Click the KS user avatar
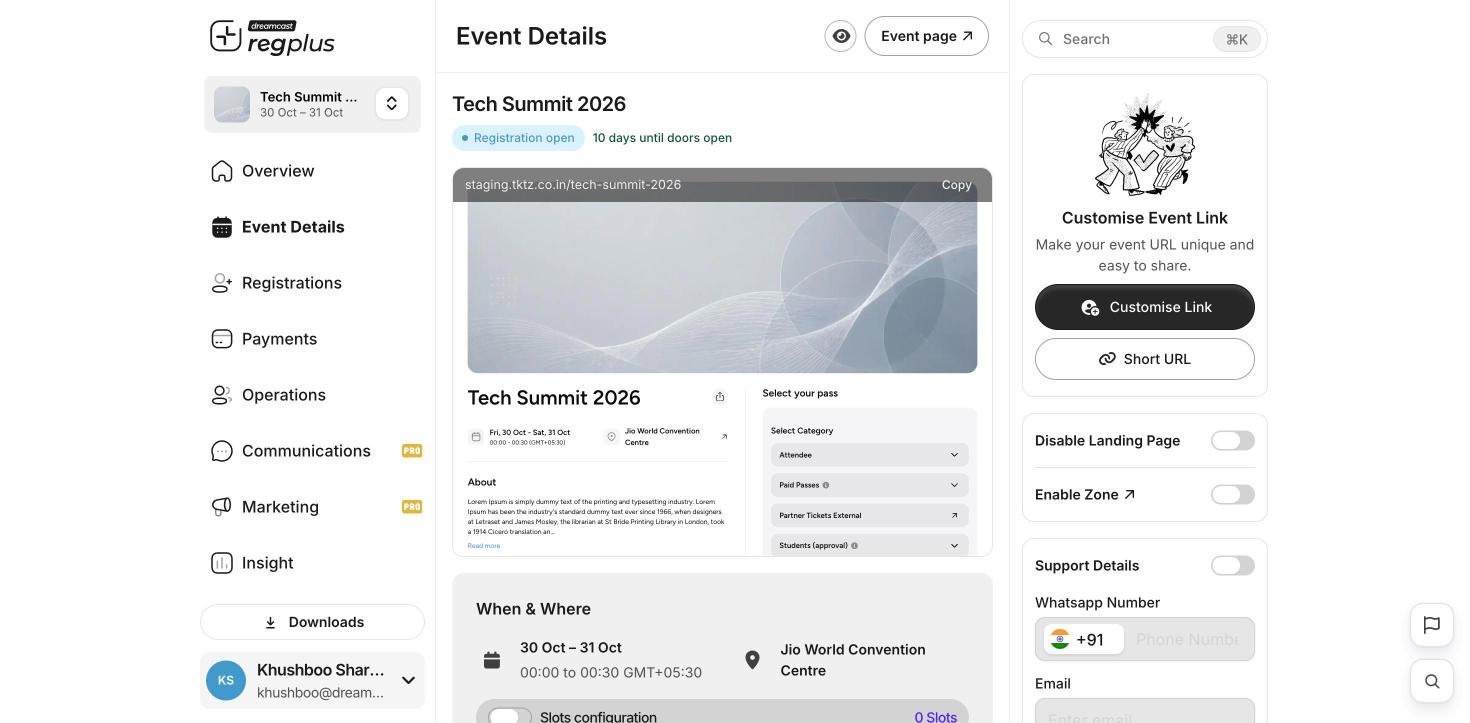 coord(226,680)
